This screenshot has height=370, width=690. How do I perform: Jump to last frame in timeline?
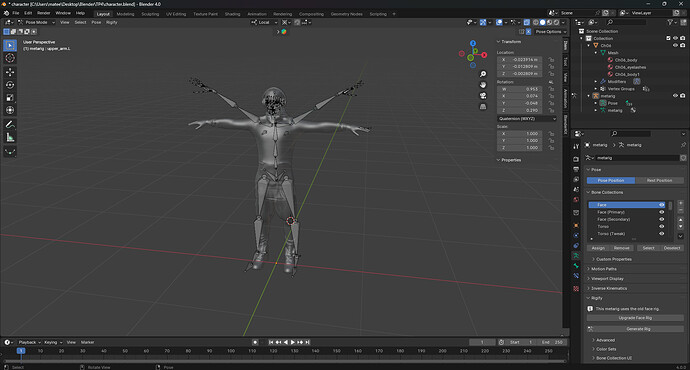coord(308,342)
